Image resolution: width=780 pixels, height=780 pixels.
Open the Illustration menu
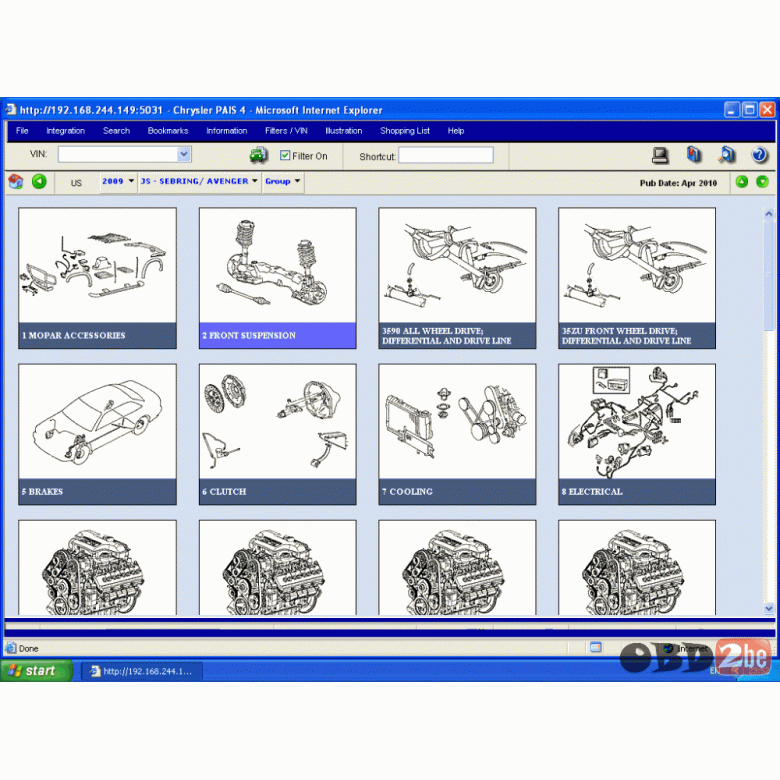344,131
